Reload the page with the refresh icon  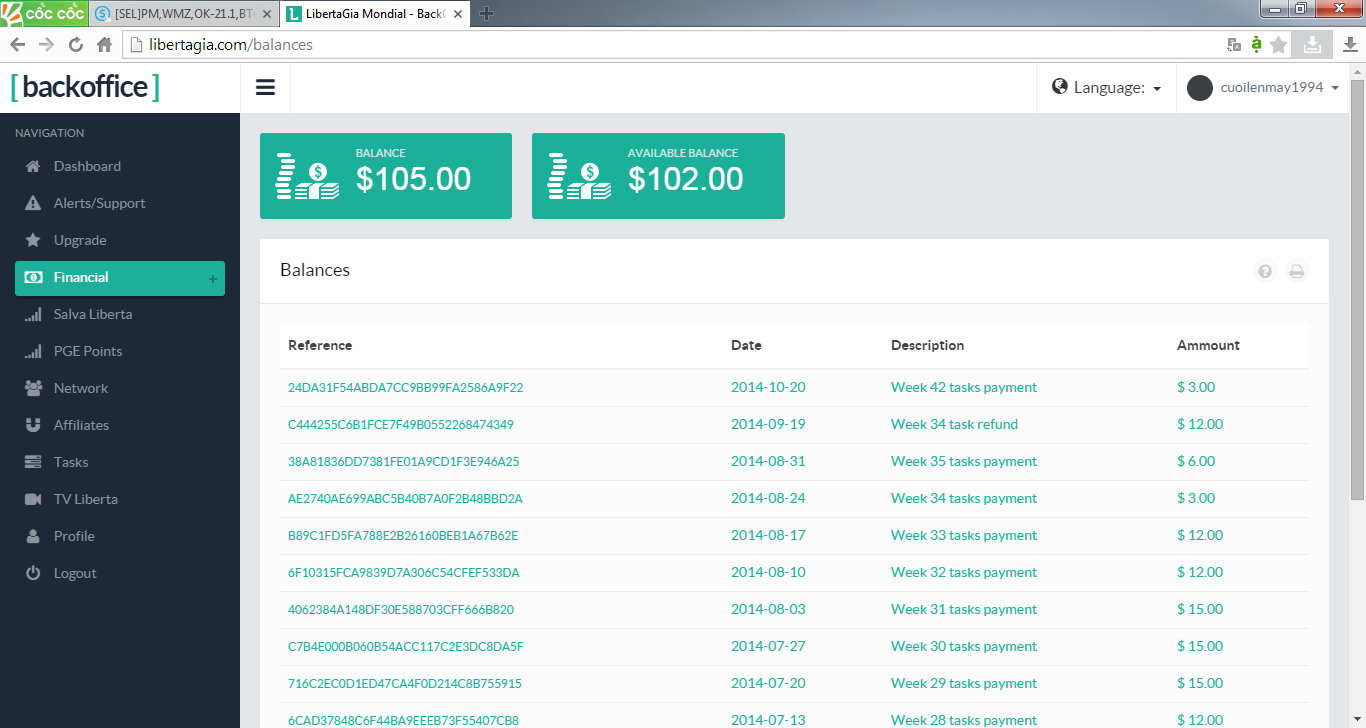coord(75,45)
